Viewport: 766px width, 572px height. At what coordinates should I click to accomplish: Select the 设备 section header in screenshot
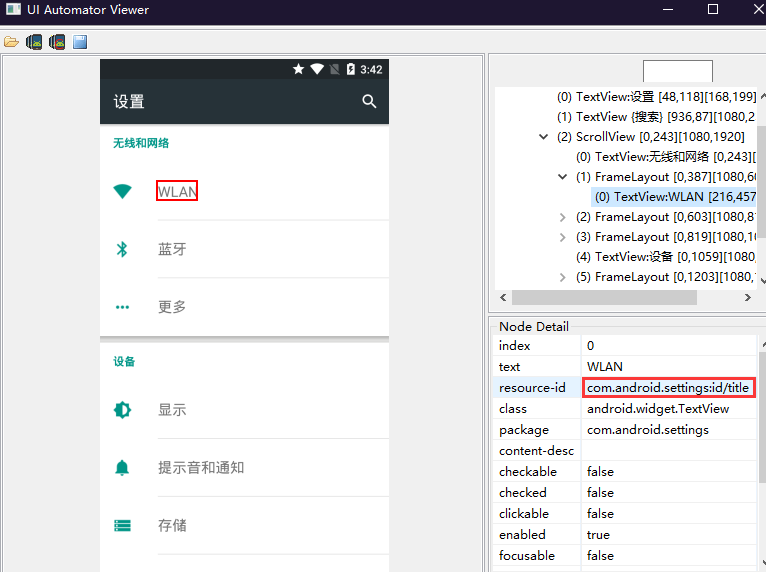point(124,361)
